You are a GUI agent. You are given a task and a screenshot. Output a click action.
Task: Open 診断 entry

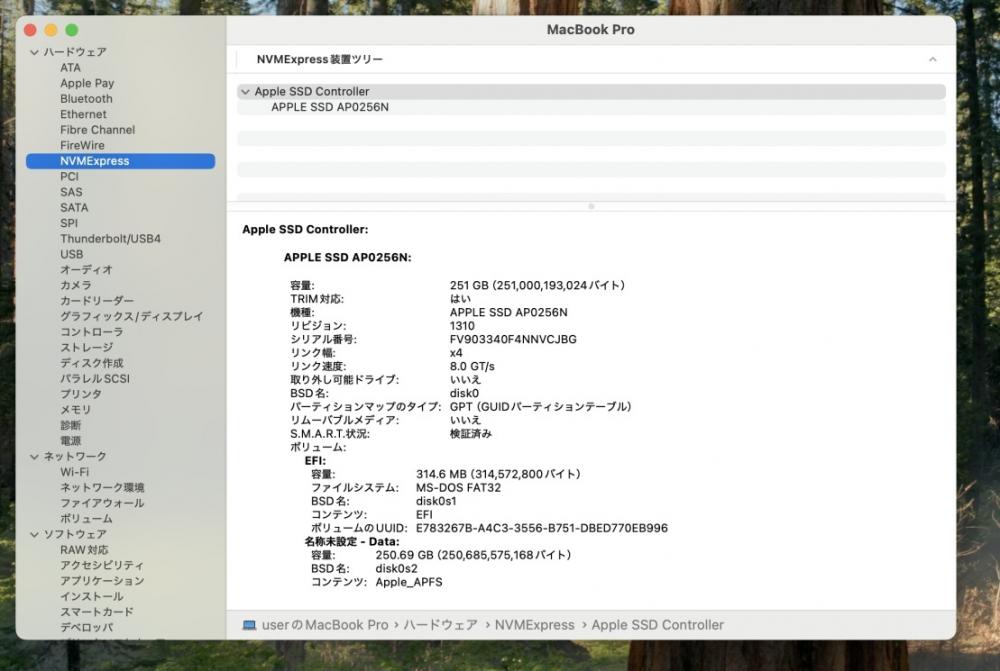pos(70,425)
